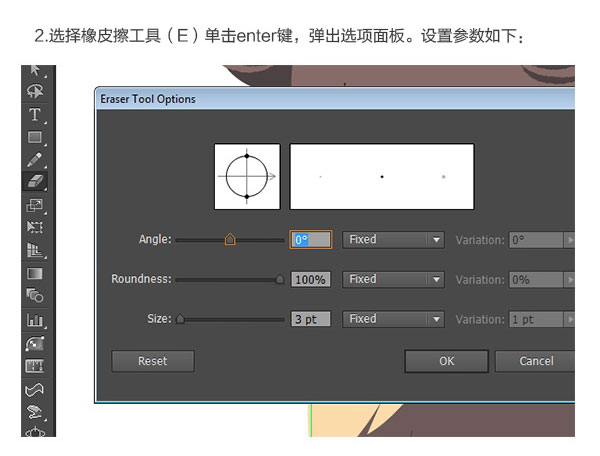
Task: Click the Size label text
Action: tap(160, 319)
